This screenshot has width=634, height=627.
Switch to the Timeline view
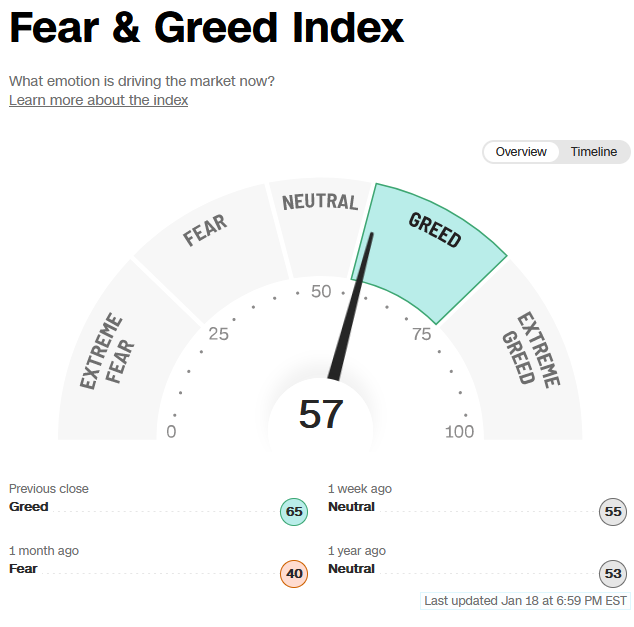coord(594,152)
